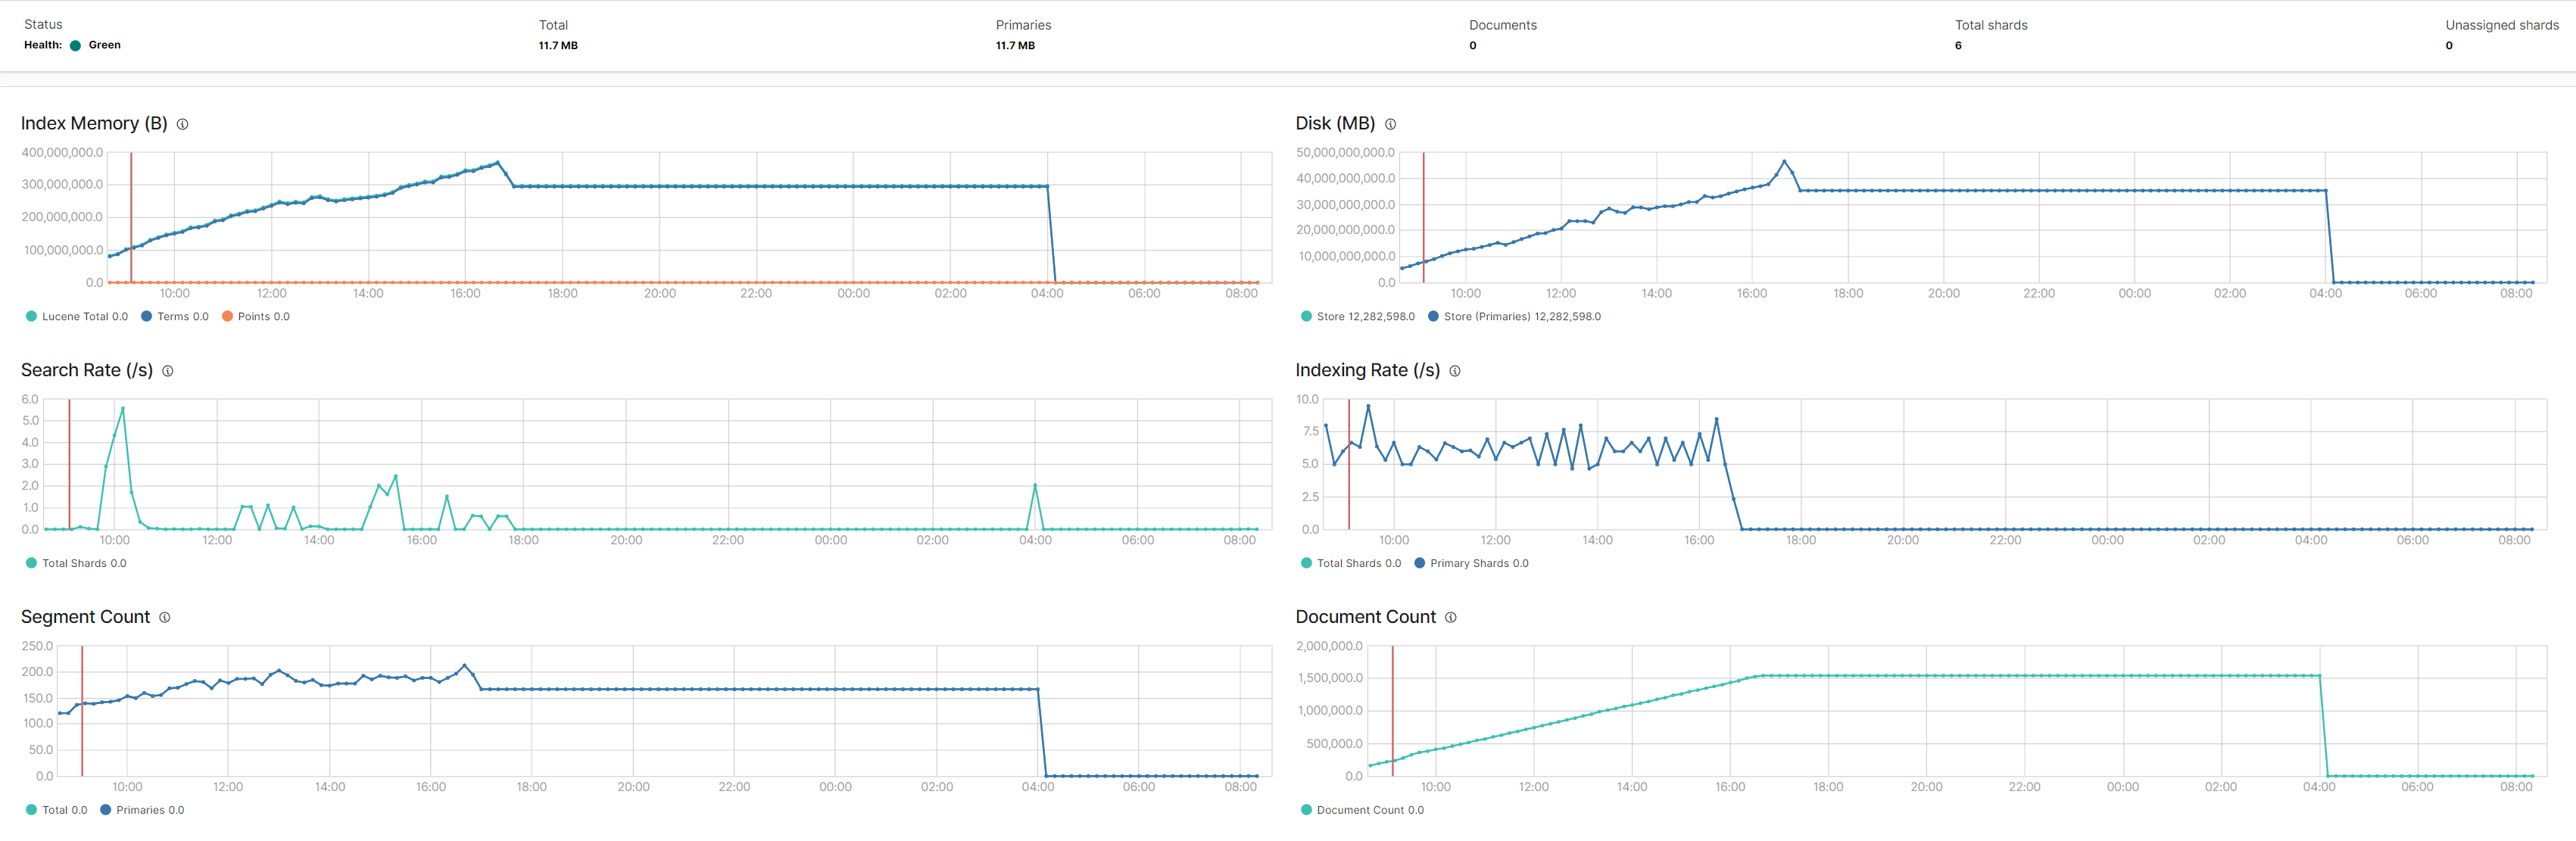The width and height of the screenshot is (2576, 841).
Task: Click Segment Count info icon
Action: [x=165, y=618]
